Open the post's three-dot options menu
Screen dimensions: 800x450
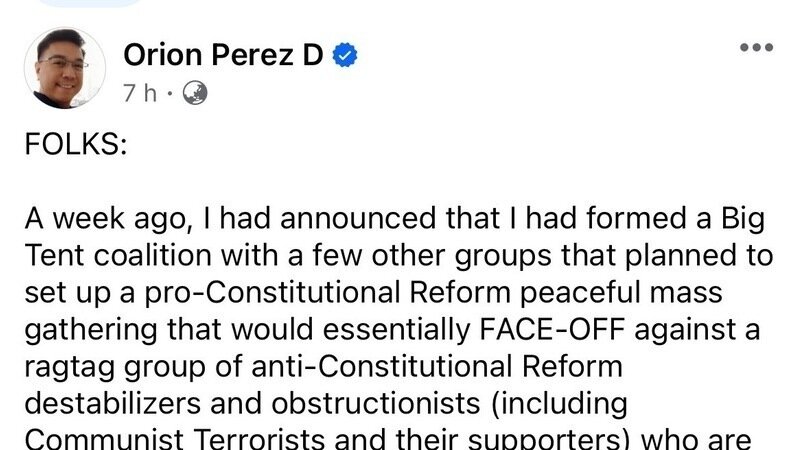(x=757, y=47)
